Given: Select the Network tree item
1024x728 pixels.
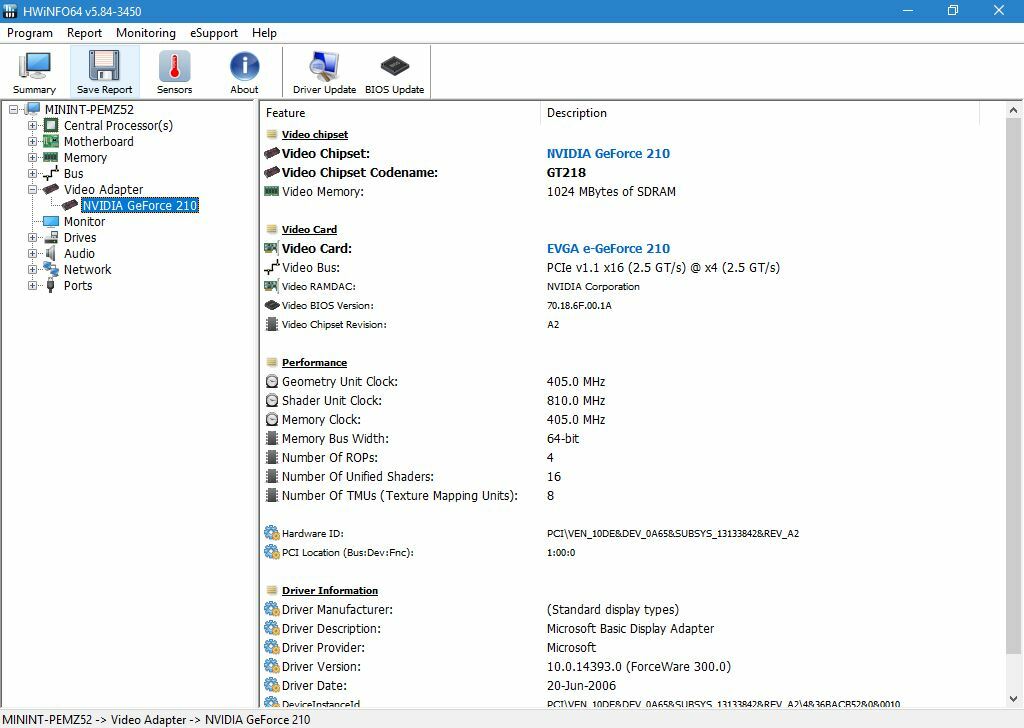Looking at the screenshot, I should [x=87, y=270].
